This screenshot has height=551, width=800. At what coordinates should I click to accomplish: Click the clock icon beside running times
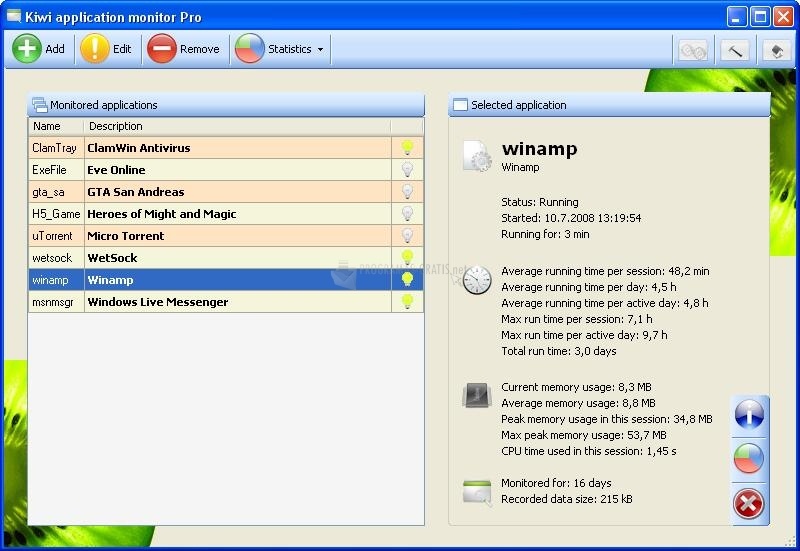click(x=477, y=280)
